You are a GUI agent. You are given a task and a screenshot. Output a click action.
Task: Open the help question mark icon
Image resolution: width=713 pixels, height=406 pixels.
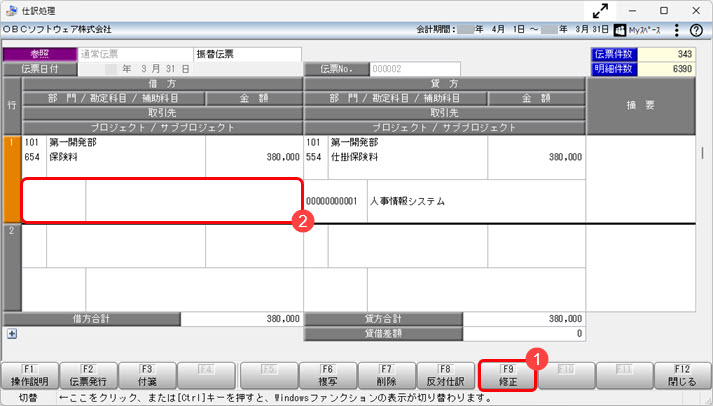(696, 30)
